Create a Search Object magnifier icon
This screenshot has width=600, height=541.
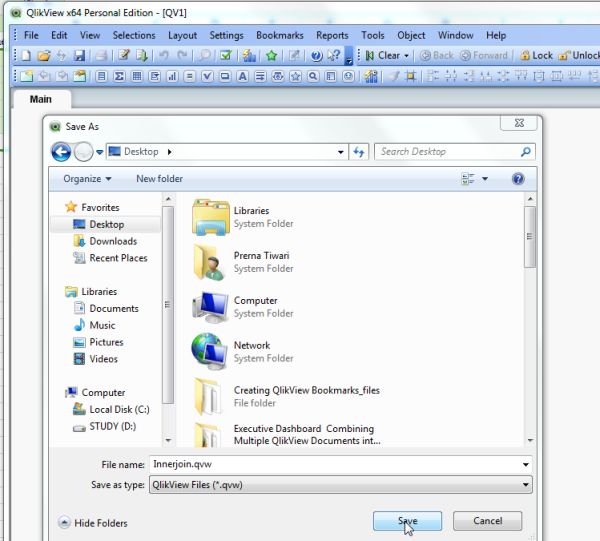(x=313, y=77)
